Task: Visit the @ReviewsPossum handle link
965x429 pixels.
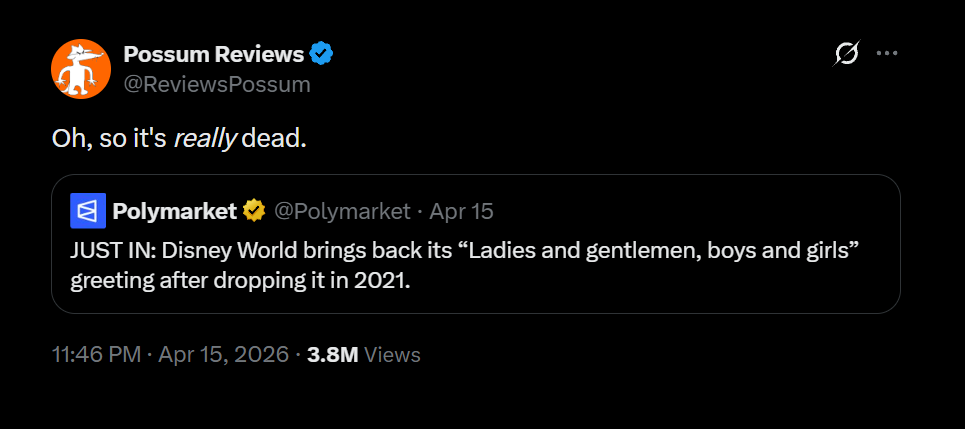Action: pos(216,84)
